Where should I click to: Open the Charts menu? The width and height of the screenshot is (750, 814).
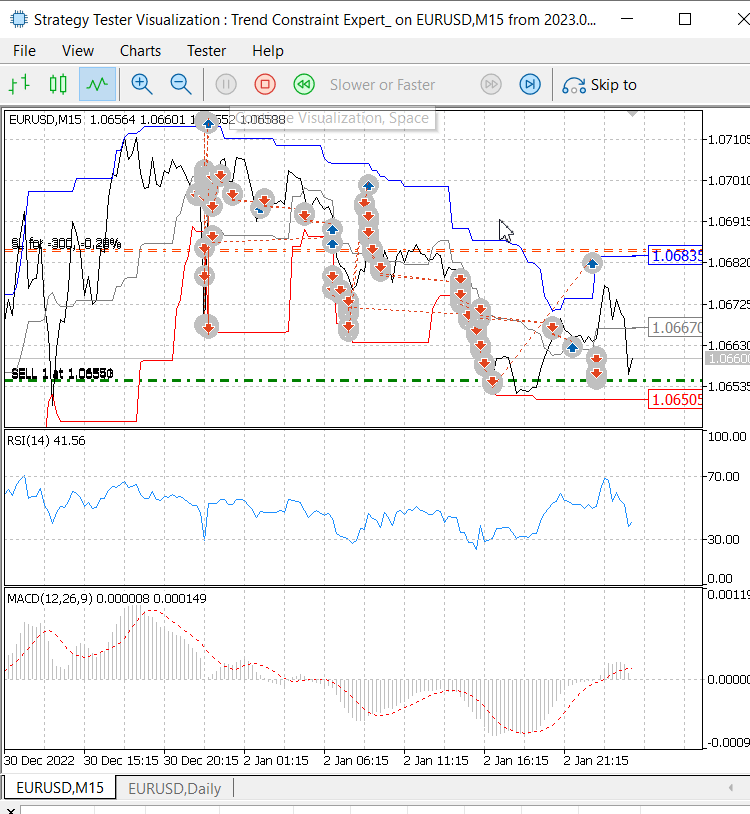140,51
